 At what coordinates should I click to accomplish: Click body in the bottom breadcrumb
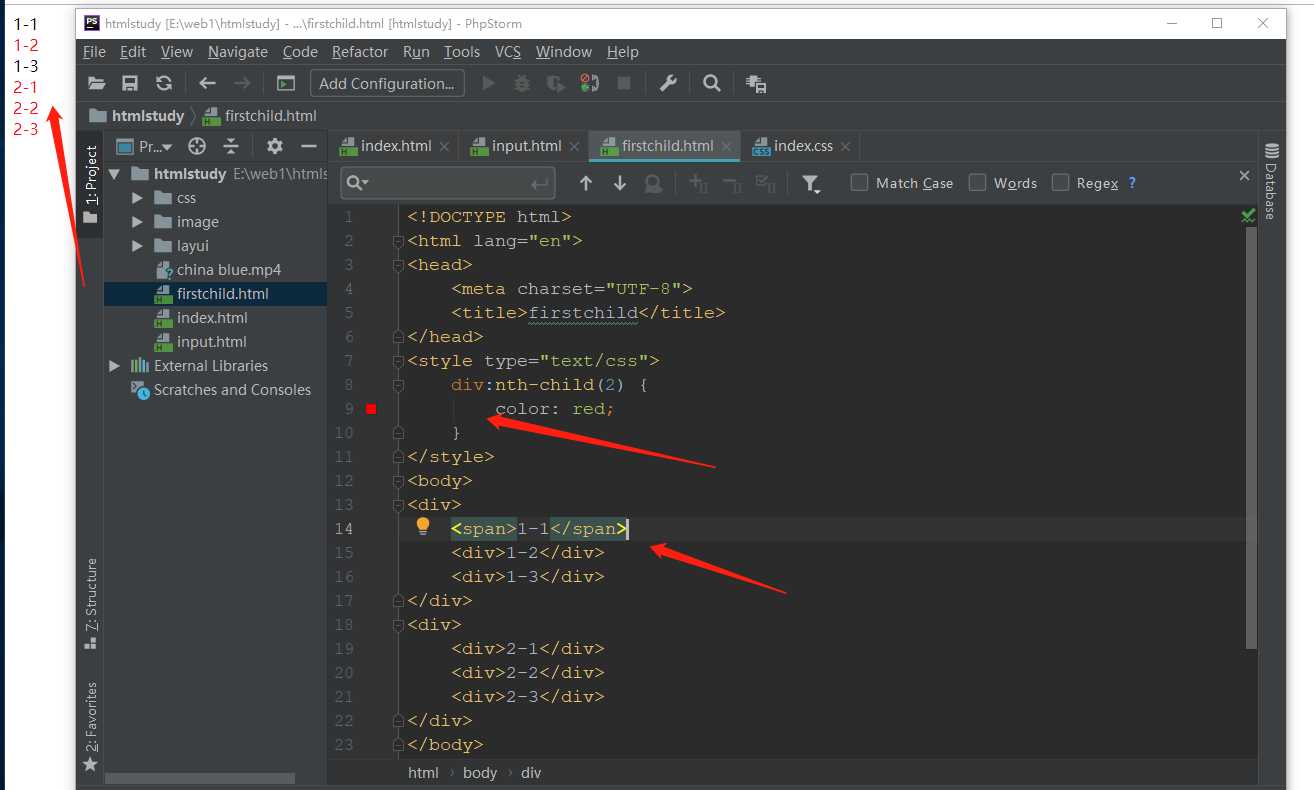480,773
